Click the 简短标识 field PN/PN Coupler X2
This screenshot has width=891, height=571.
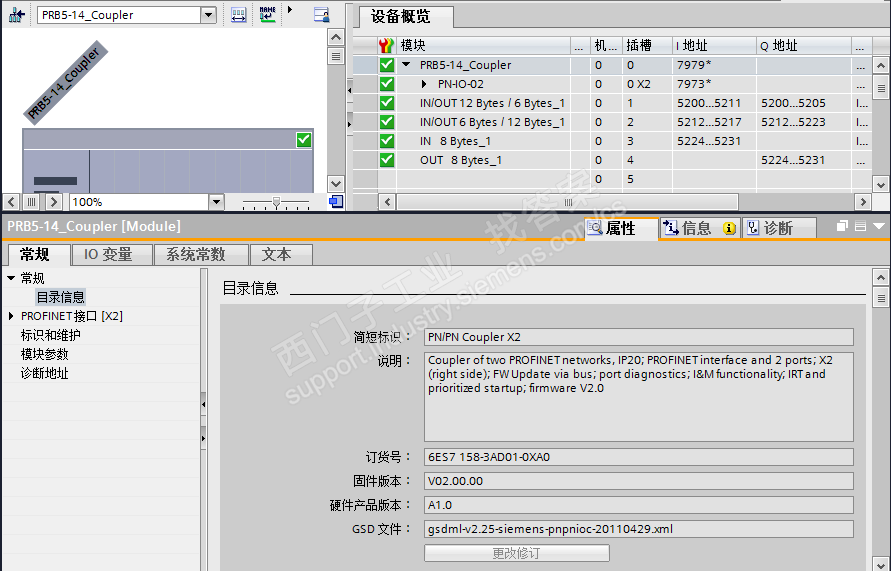coord(639,337)
